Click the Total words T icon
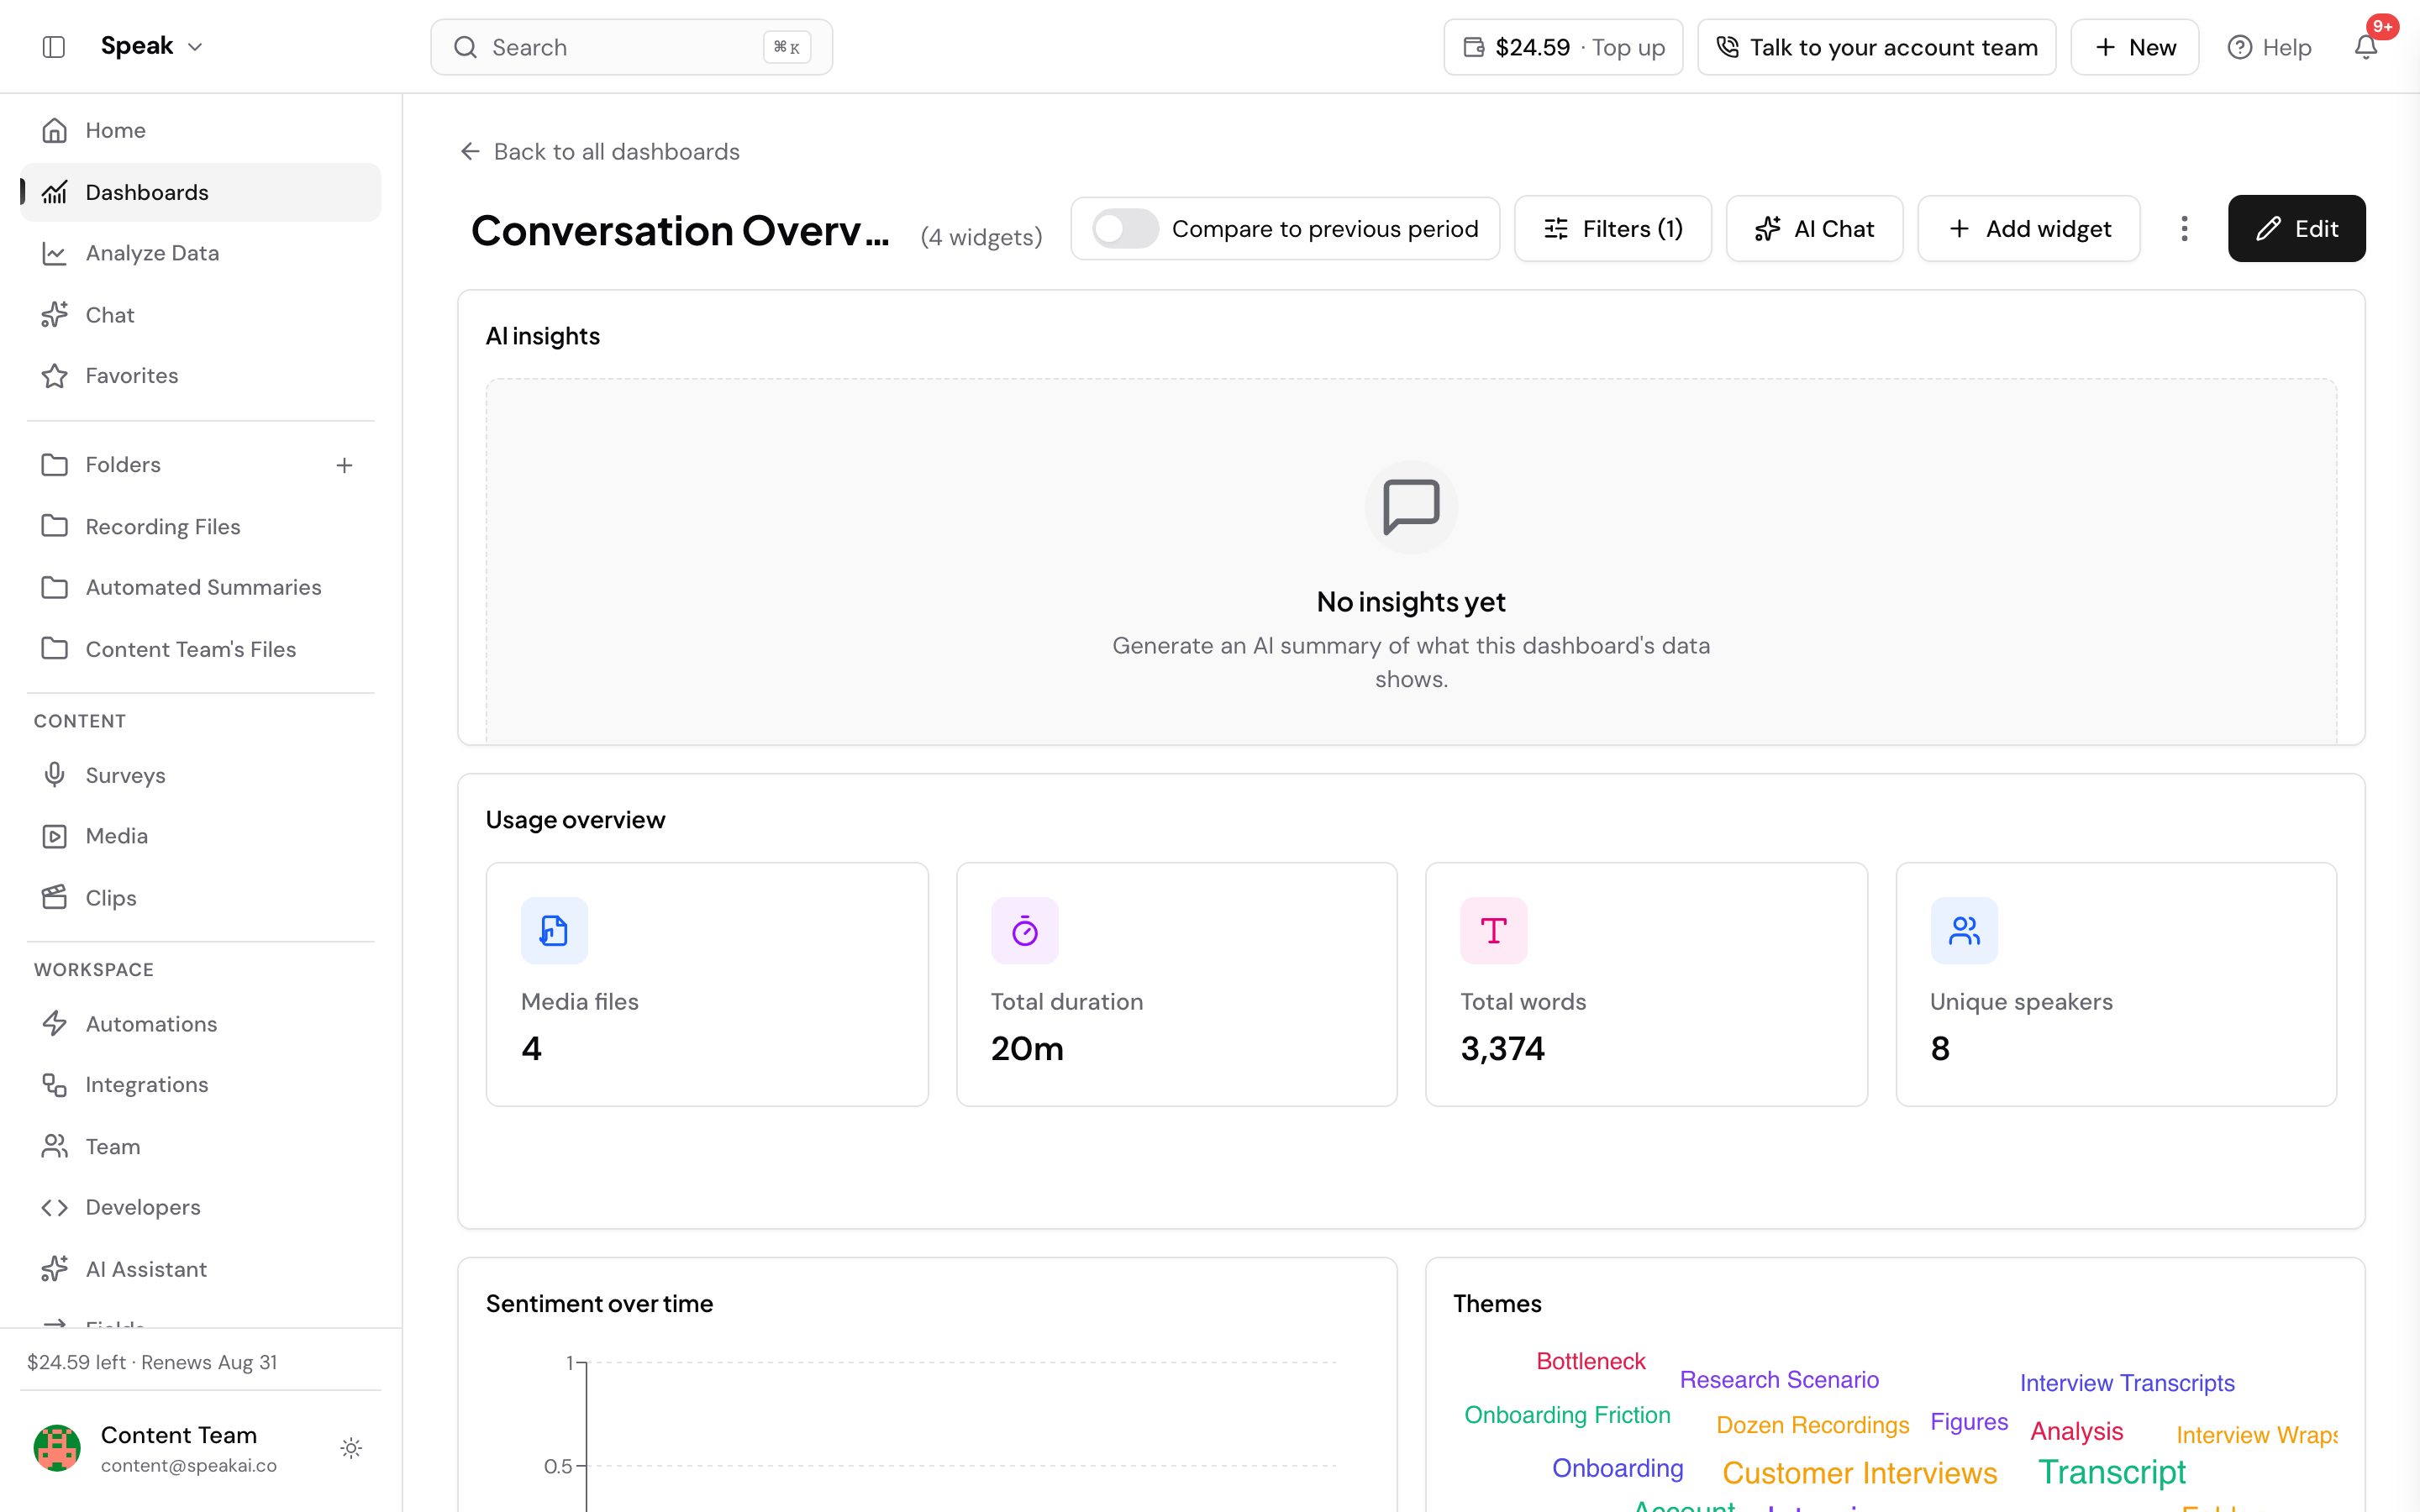Screen dimensions: 2420x1512 click(x=1493, y=931)
